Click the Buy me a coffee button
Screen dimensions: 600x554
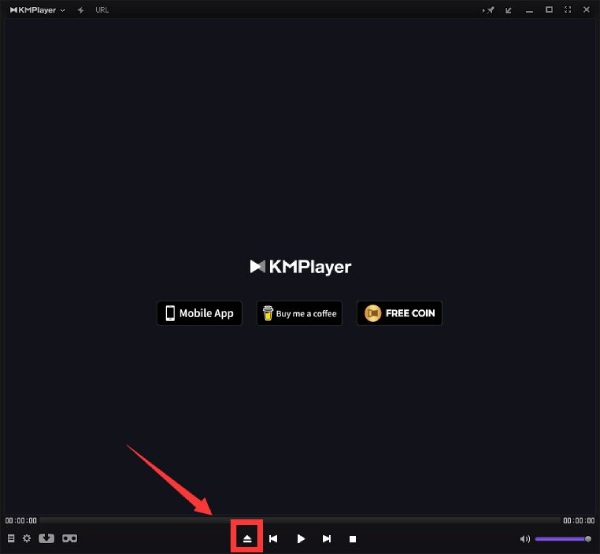point(299,313)
